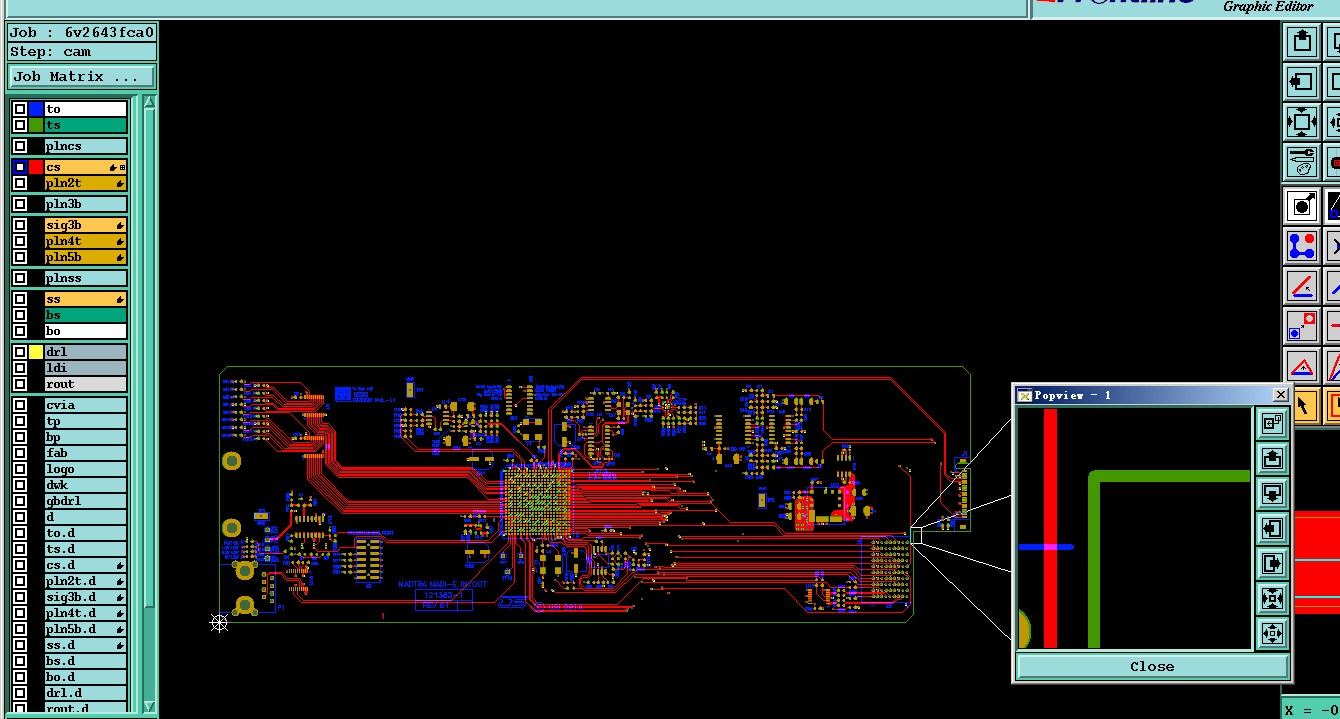Image resolution: width=1340 pixels, height=719 pixels.
Task: Click the edit hand icon on sig3b layer
Action: (120, 225)
